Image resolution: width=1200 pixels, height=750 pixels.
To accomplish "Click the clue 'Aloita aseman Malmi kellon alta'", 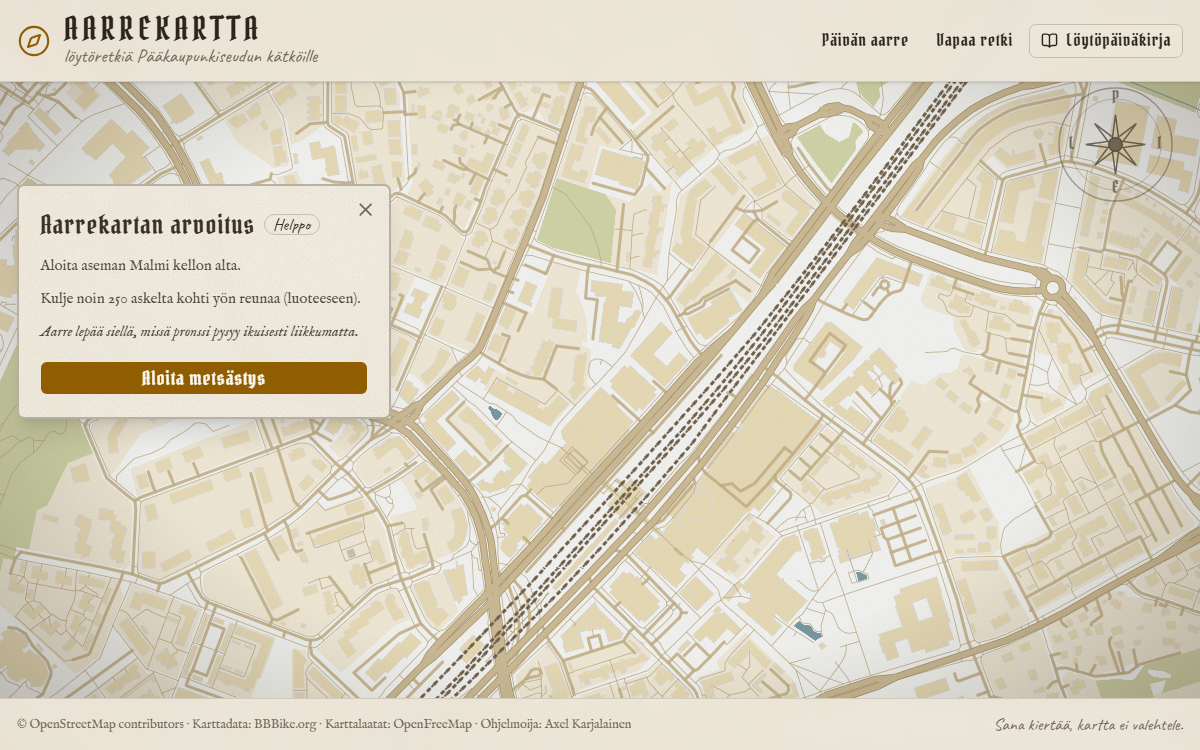I will (141, 265).
